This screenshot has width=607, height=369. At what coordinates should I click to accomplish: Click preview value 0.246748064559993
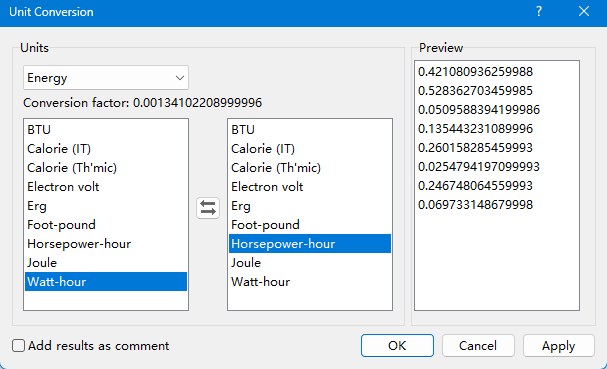click(x=475, y=185)
